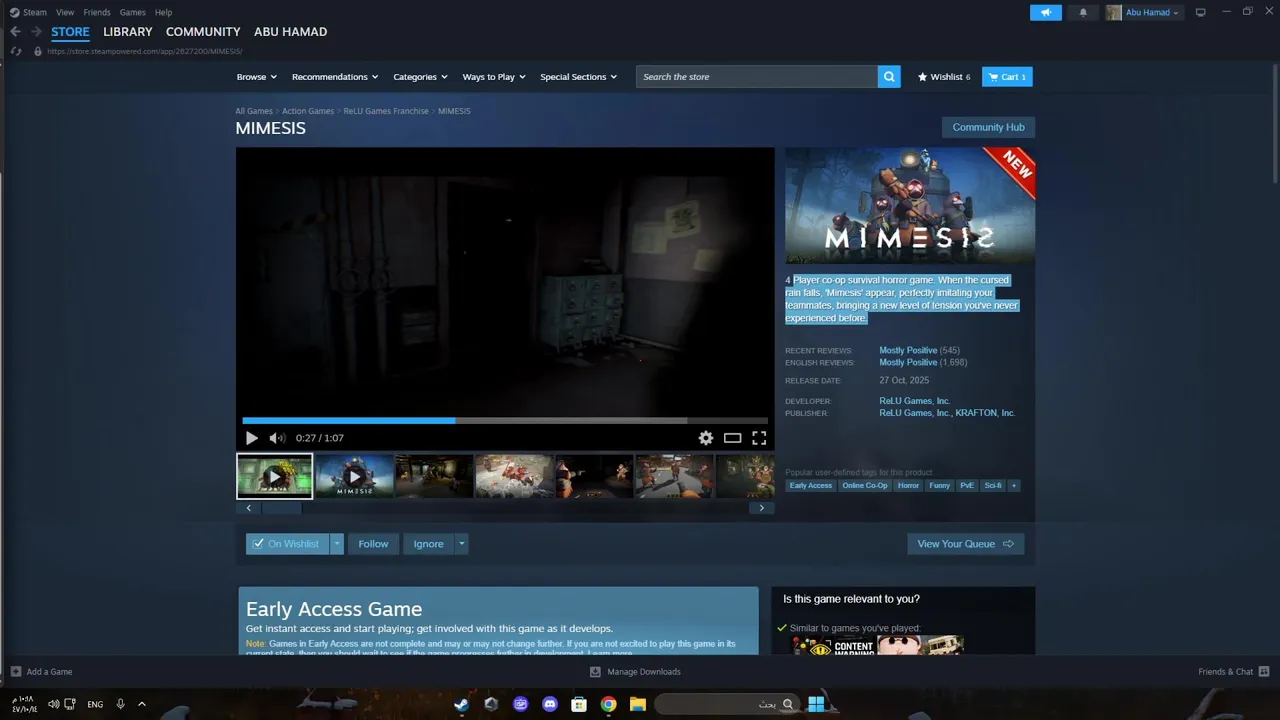
Task: Open Steam from the Windows taskbar
Action: coord(461,704)
